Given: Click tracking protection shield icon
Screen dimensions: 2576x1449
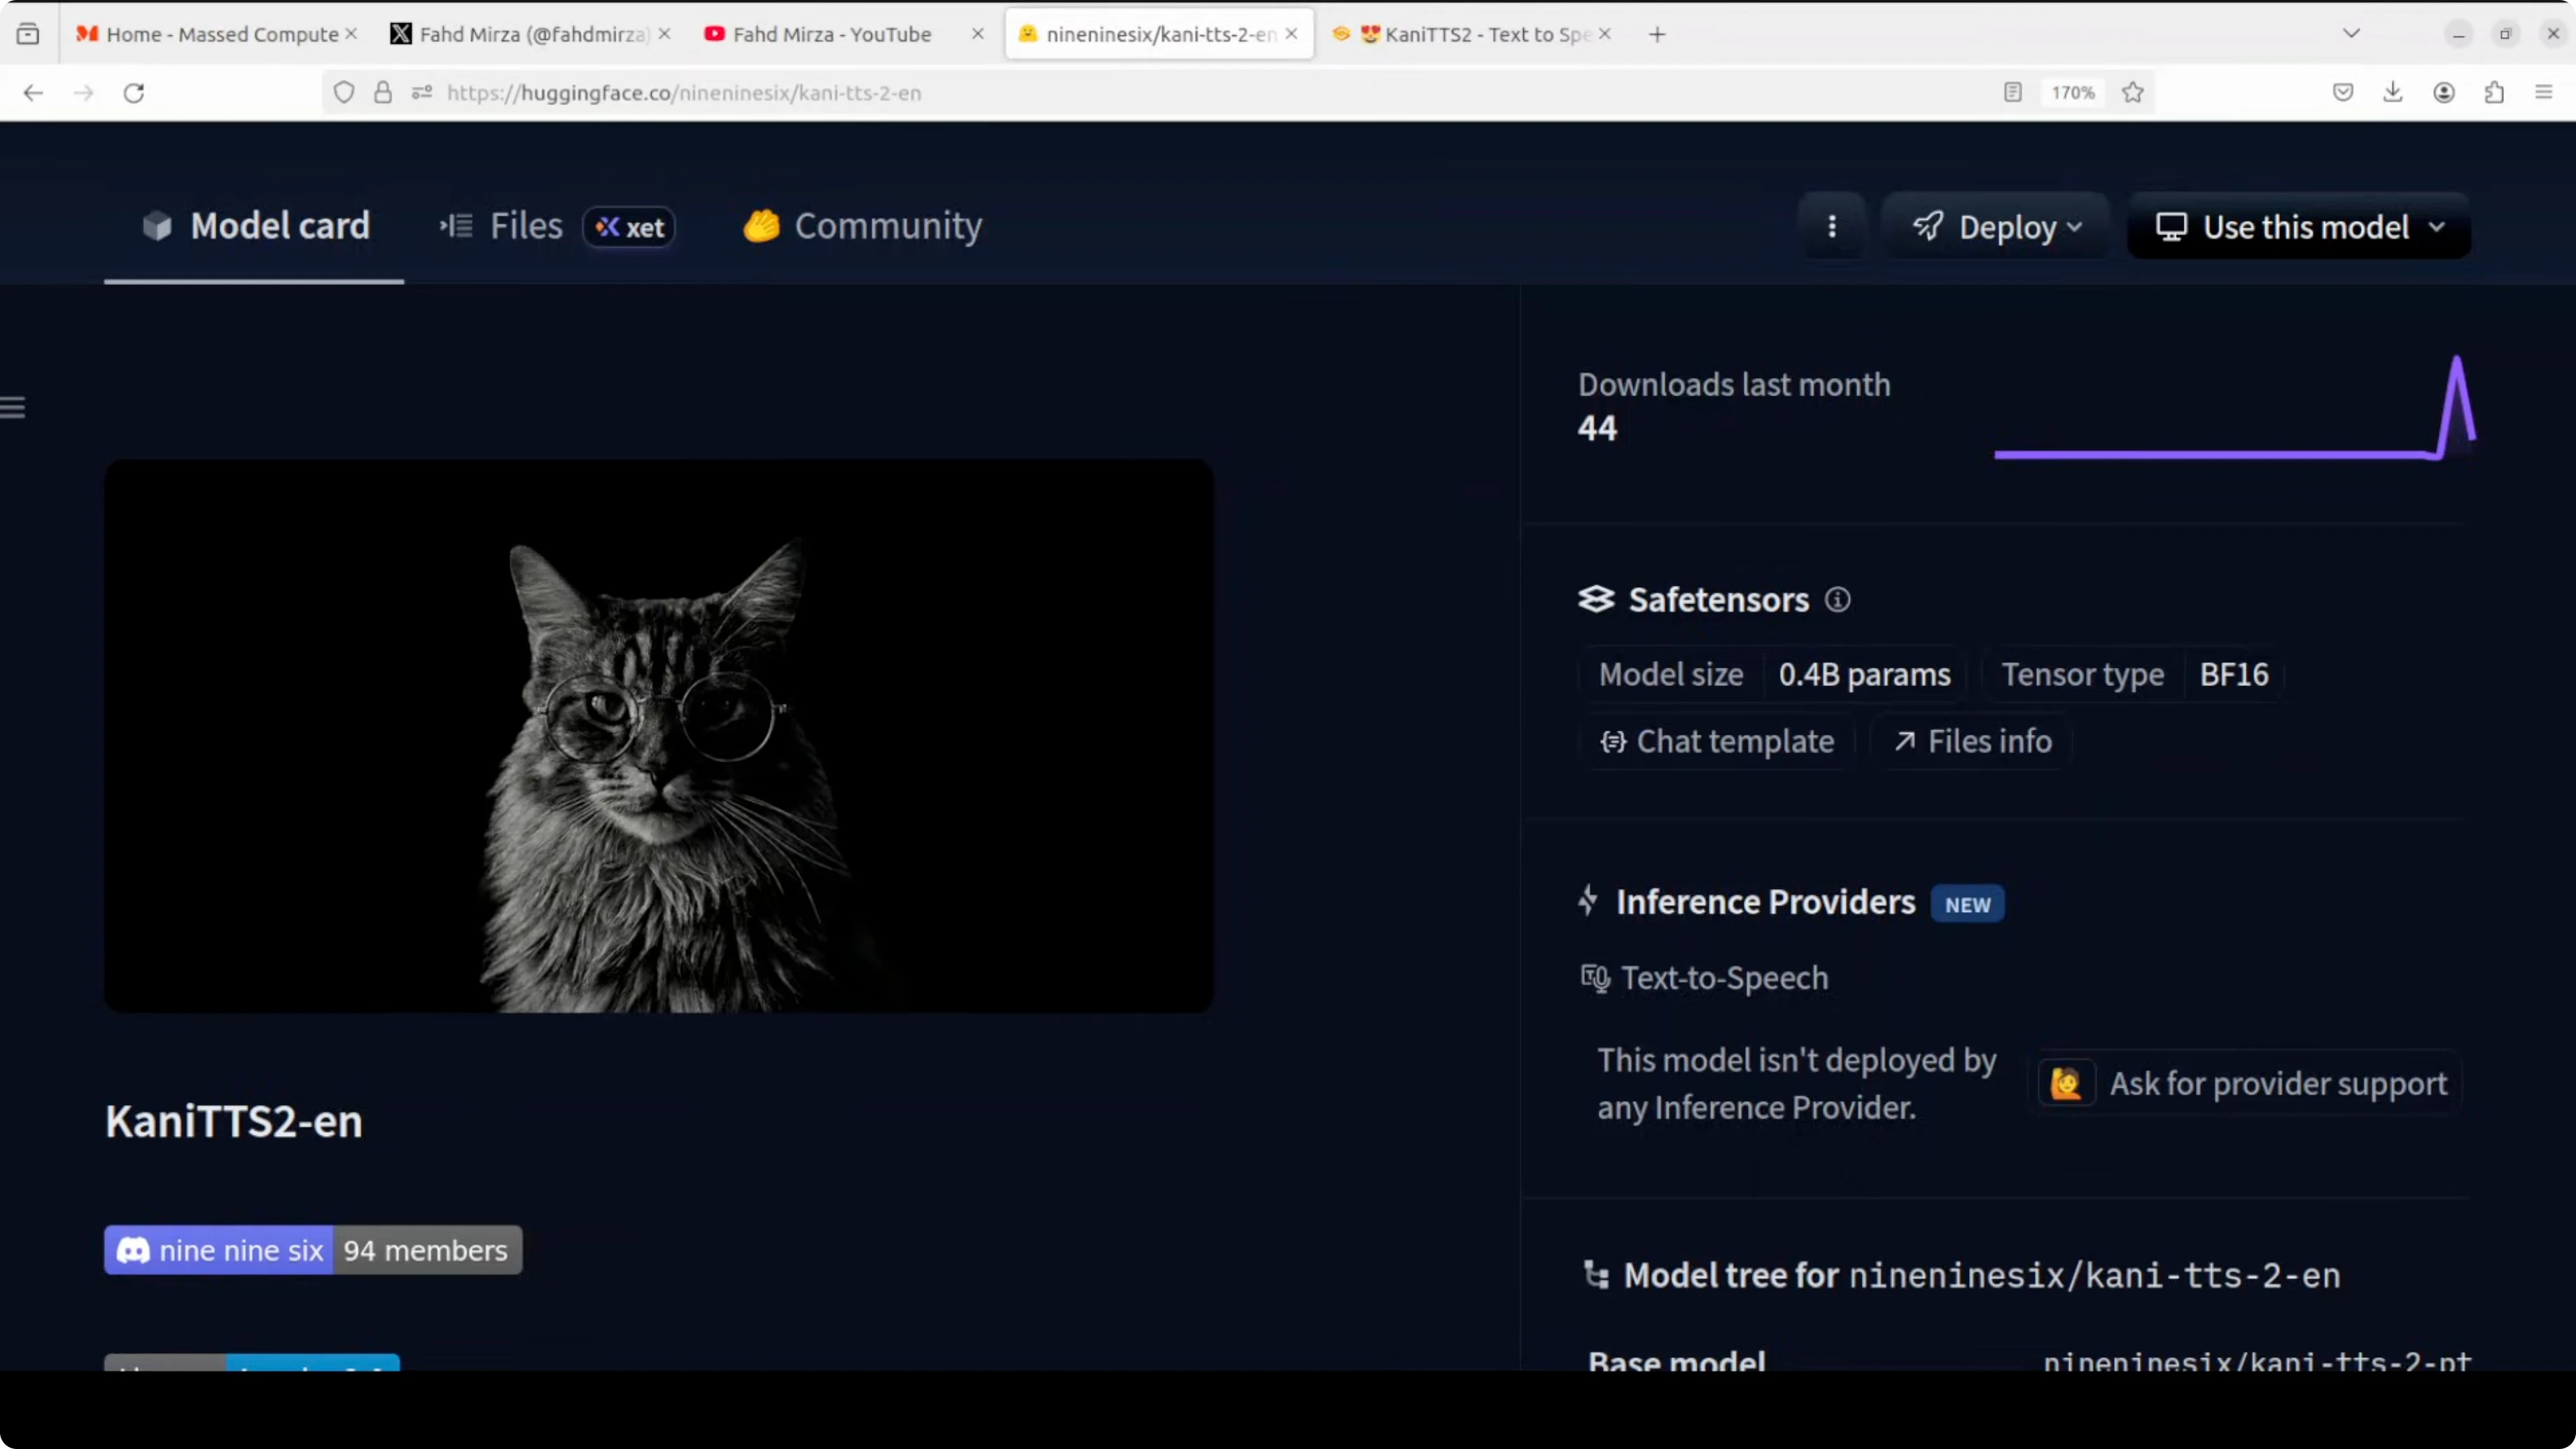Looking at the screenshot, I should pos(344,93).
